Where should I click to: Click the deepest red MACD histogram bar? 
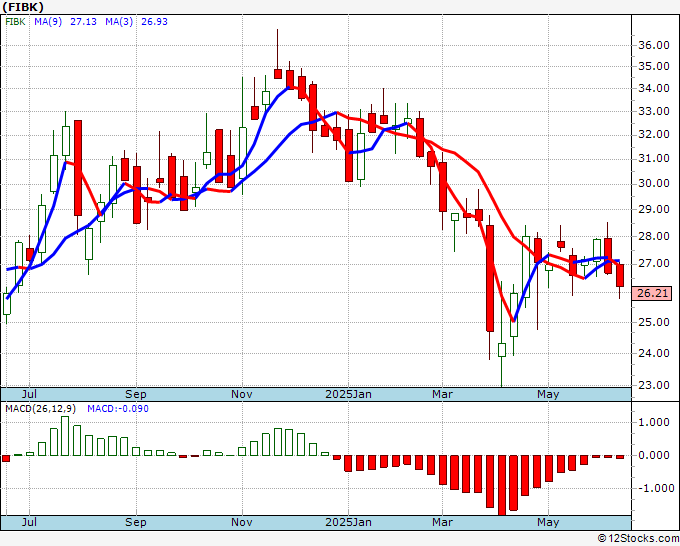pyautogui.click(x=502, y=485)
